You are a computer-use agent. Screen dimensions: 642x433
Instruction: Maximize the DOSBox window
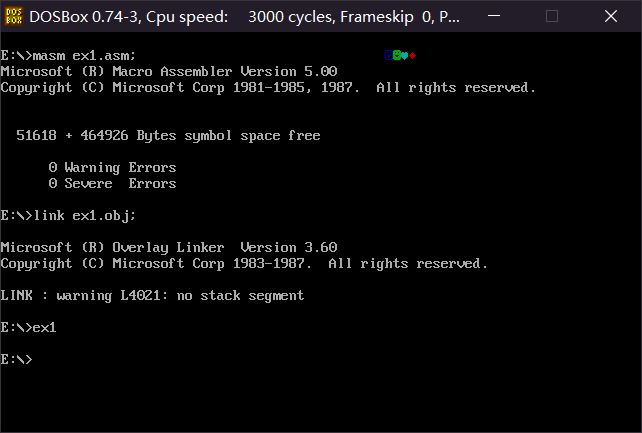tap(552, 16)
